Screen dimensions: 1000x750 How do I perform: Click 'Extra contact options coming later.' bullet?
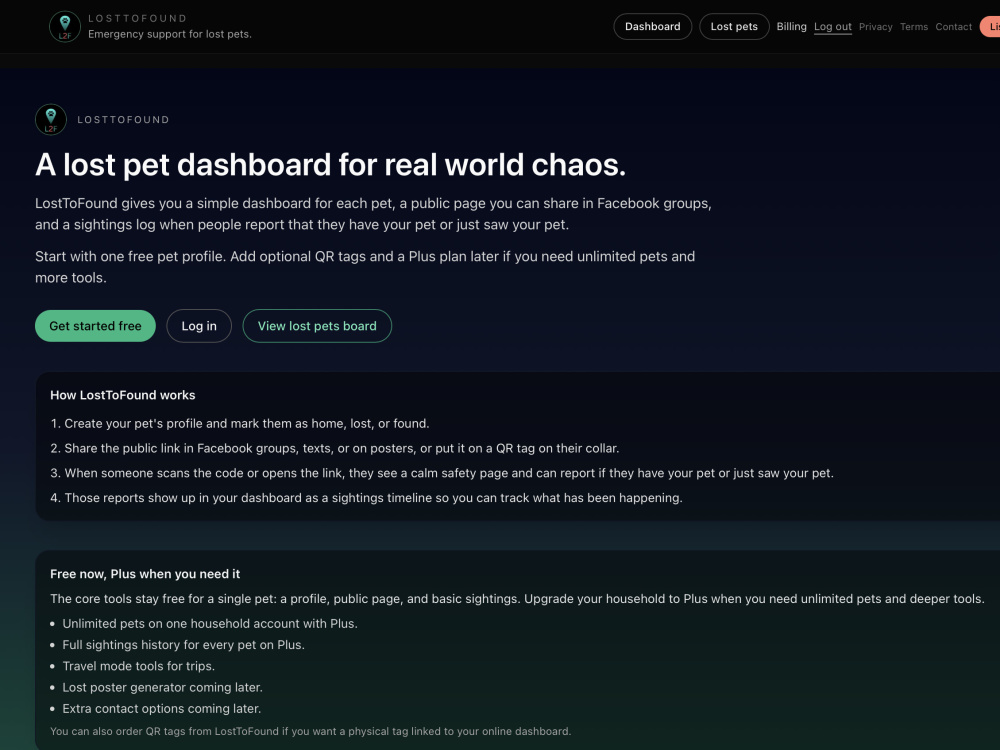161,709
